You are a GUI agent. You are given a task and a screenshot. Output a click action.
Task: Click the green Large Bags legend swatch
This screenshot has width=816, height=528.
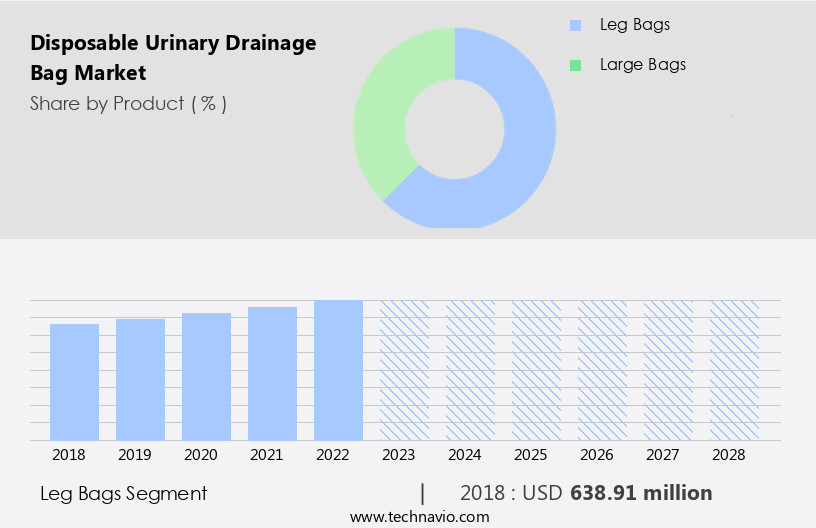(575, 65)
